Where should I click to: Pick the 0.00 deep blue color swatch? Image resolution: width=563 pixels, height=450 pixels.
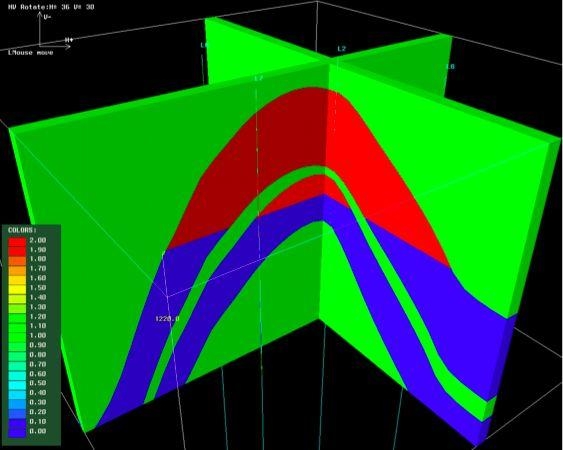pos(17,431)
